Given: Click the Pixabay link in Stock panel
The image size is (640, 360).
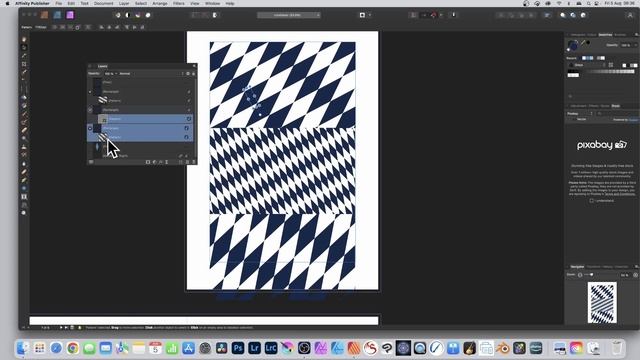Looking at the screenshot, I should tap(633, 120).
